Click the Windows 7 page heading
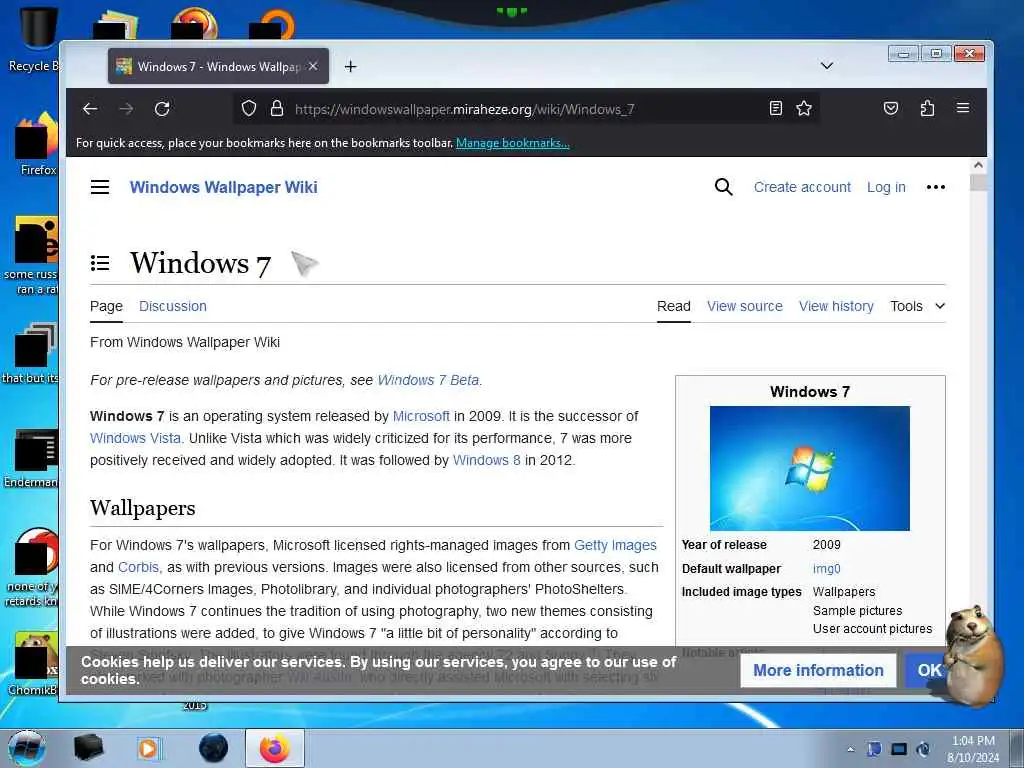 [x=200, y=263]
